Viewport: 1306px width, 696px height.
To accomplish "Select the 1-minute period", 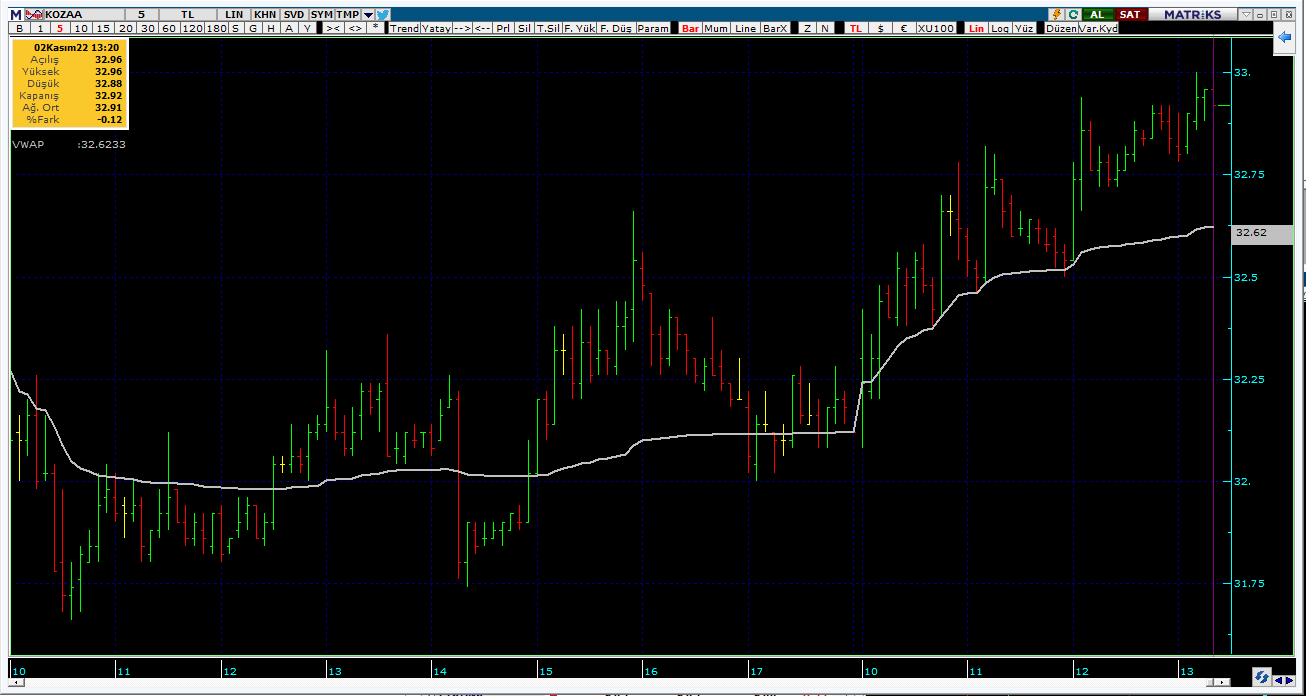I will click(x=40, y=28).
